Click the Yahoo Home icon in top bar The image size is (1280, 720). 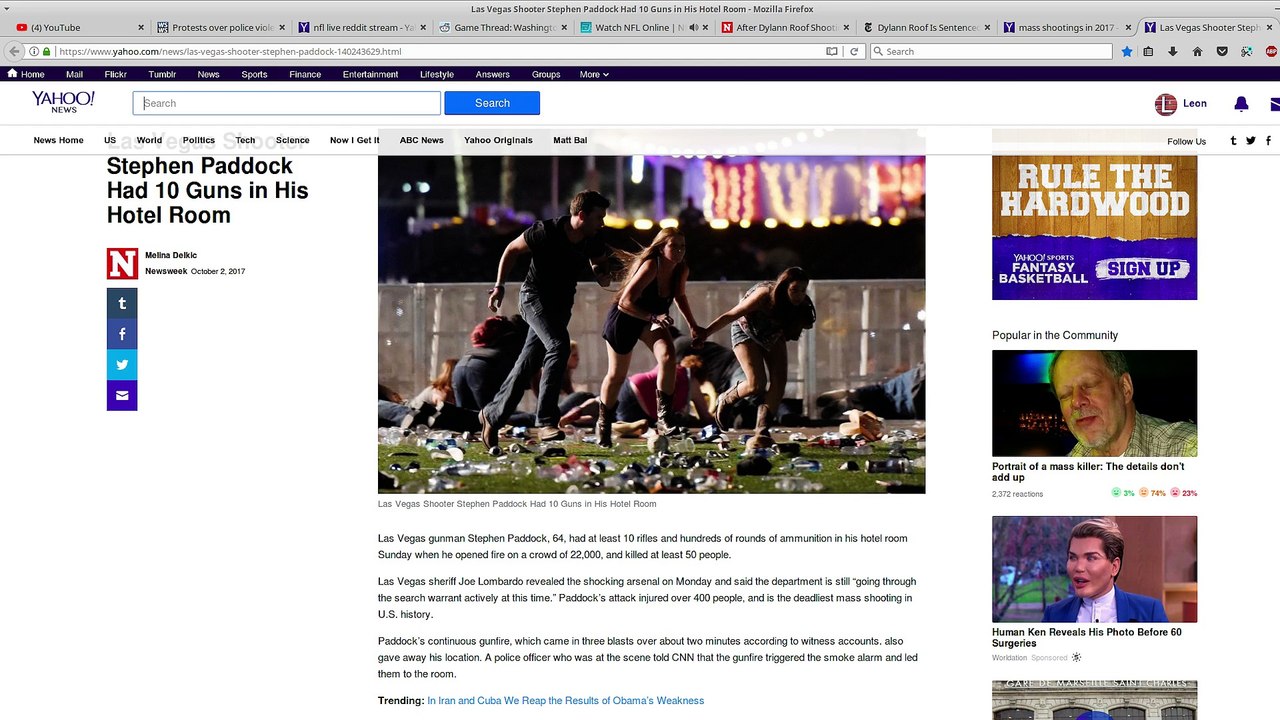tap(12, 74)
